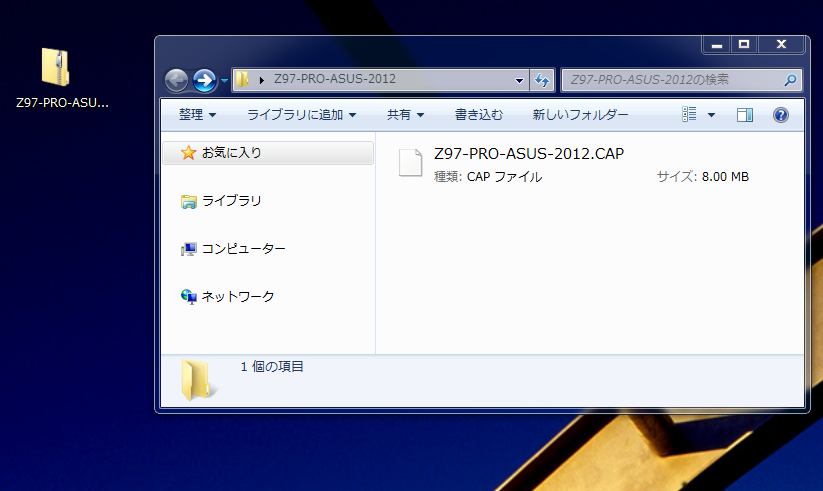Select コンピューター in the navigation pane
The height and width of the screenshot is (491, 823).
click(x=233, y=248)
